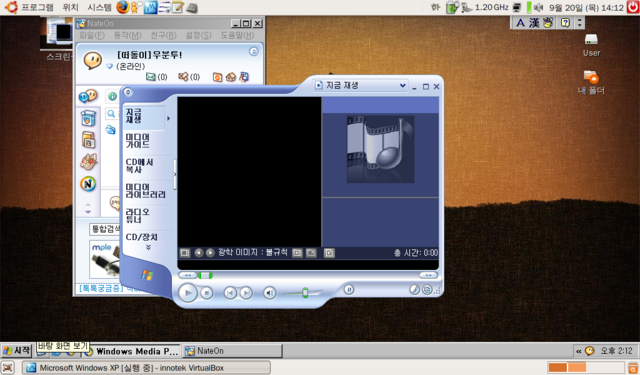
Task: Open the NateOn 동작(M) menu
Action: (x=127, y=36)
